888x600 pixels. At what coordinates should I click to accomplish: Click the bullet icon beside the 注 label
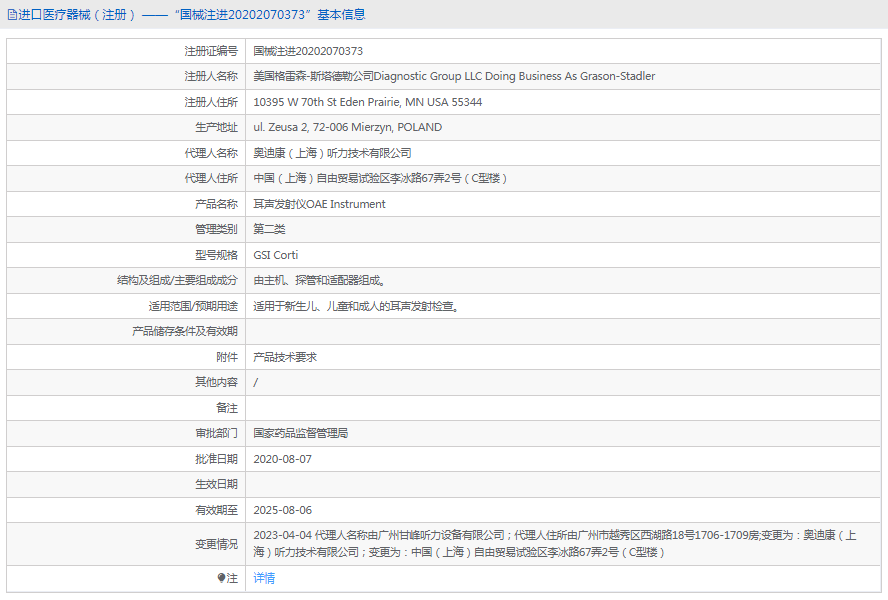(x=221, y=578)
